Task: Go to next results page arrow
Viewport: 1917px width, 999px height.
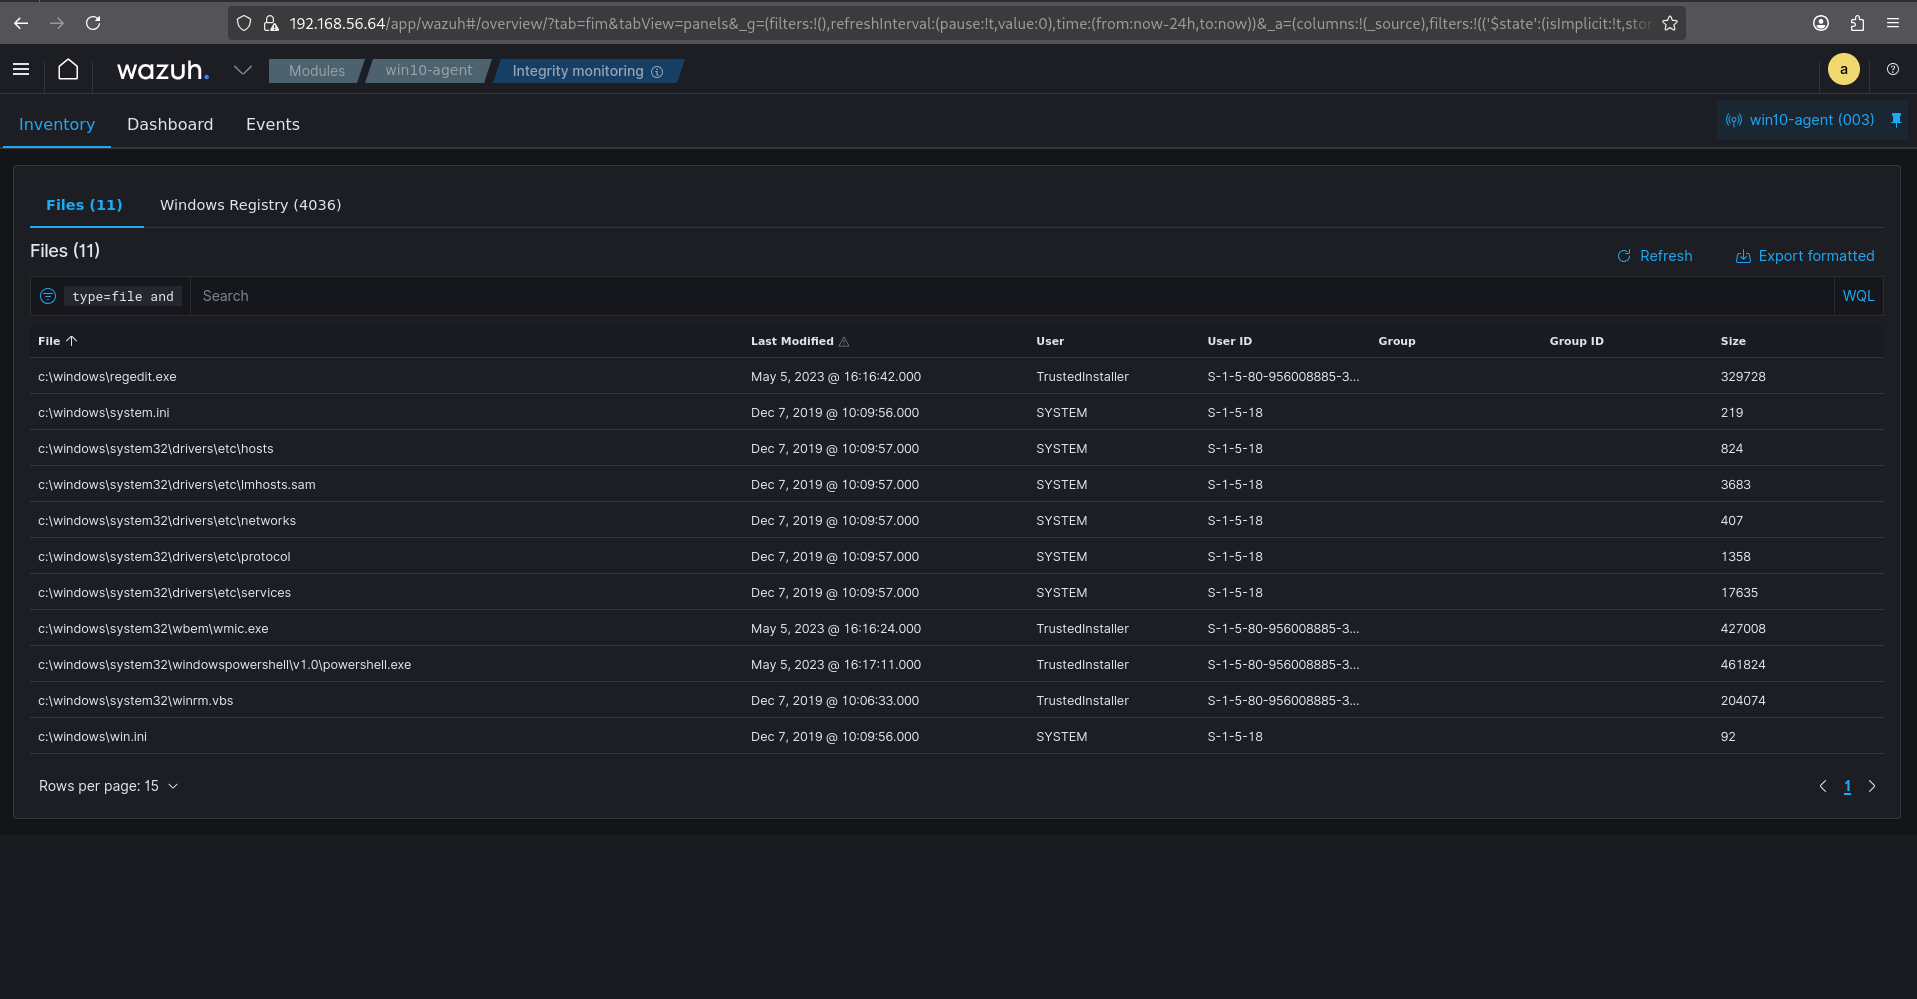Action: tap(1872, 786)
